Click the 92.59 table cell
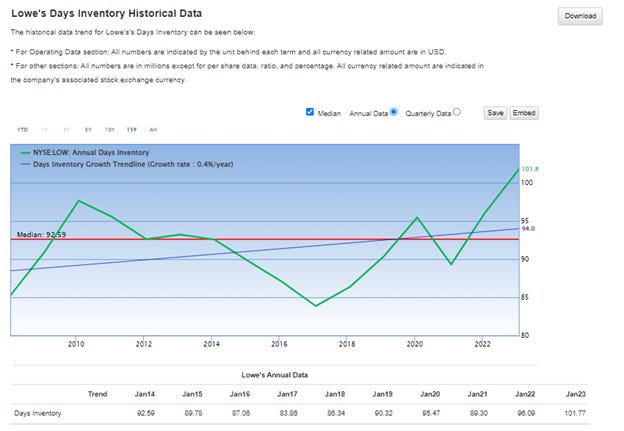The image size is (624, 431). point(146,413)
